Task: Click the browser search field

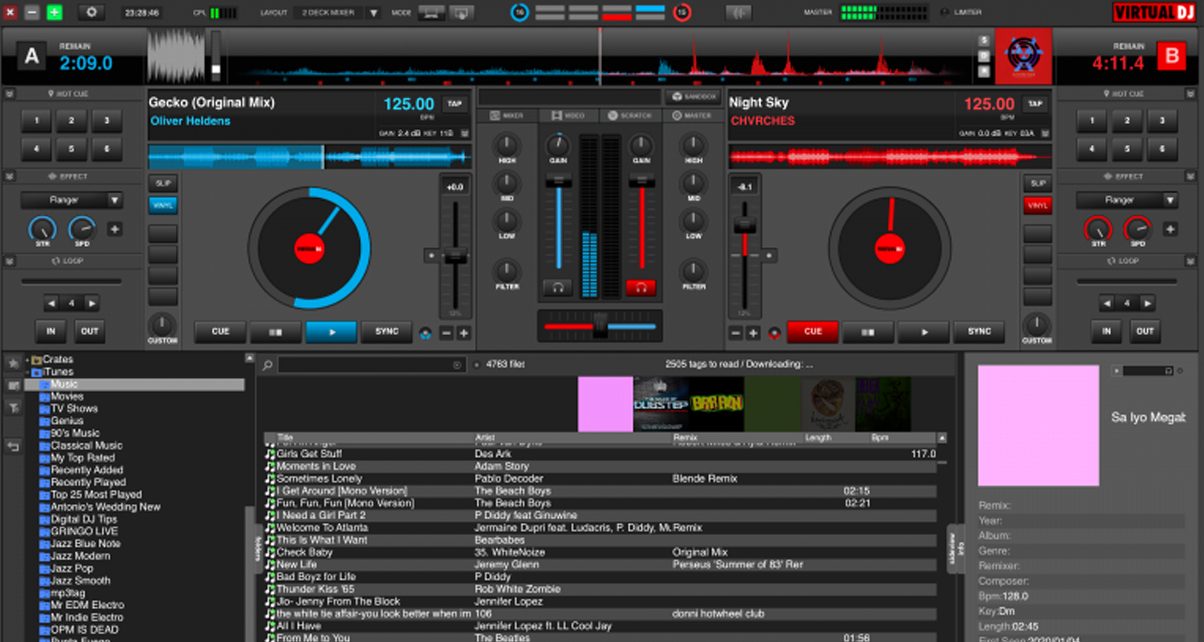Action: [372, 365]
